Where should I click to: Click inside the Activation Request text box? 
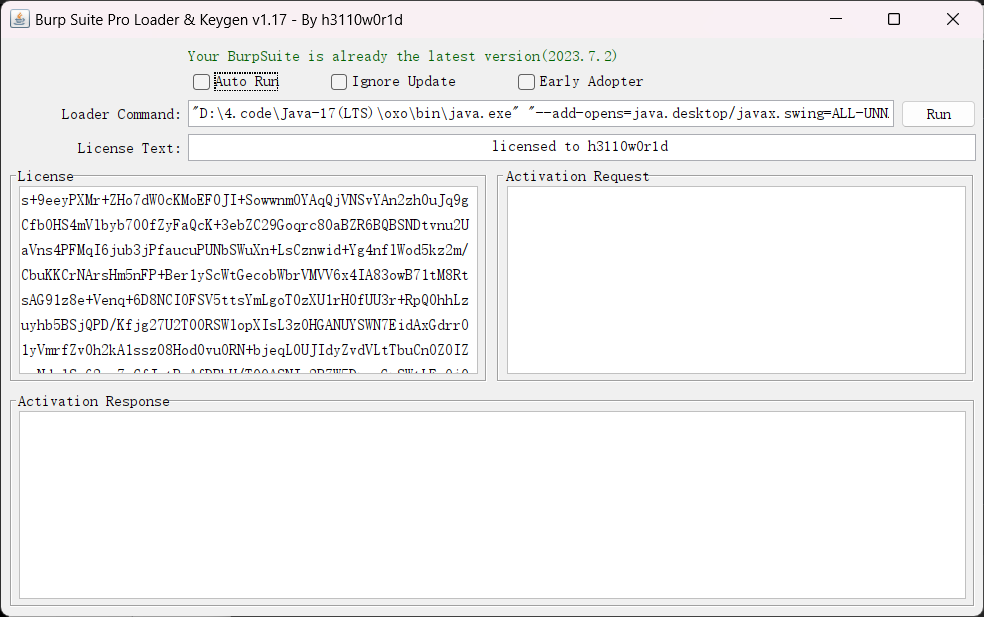[x=735, y=280]
